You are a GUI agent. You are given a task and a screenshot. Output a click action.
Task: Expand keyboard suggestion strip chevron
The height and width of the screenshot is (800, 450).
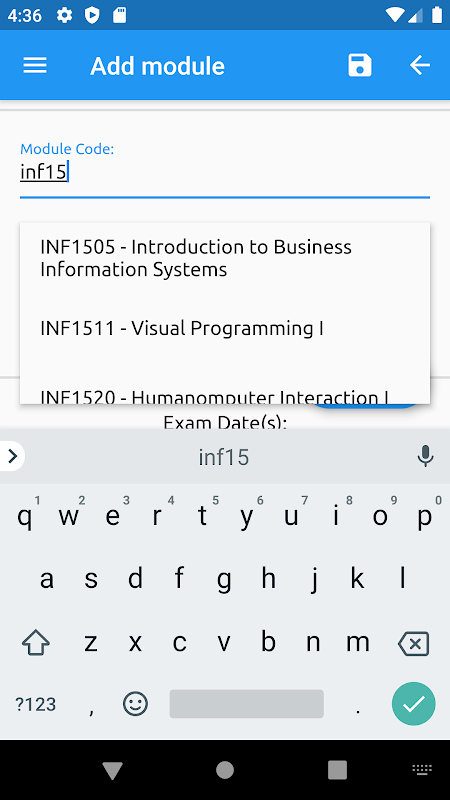point(12,456)
